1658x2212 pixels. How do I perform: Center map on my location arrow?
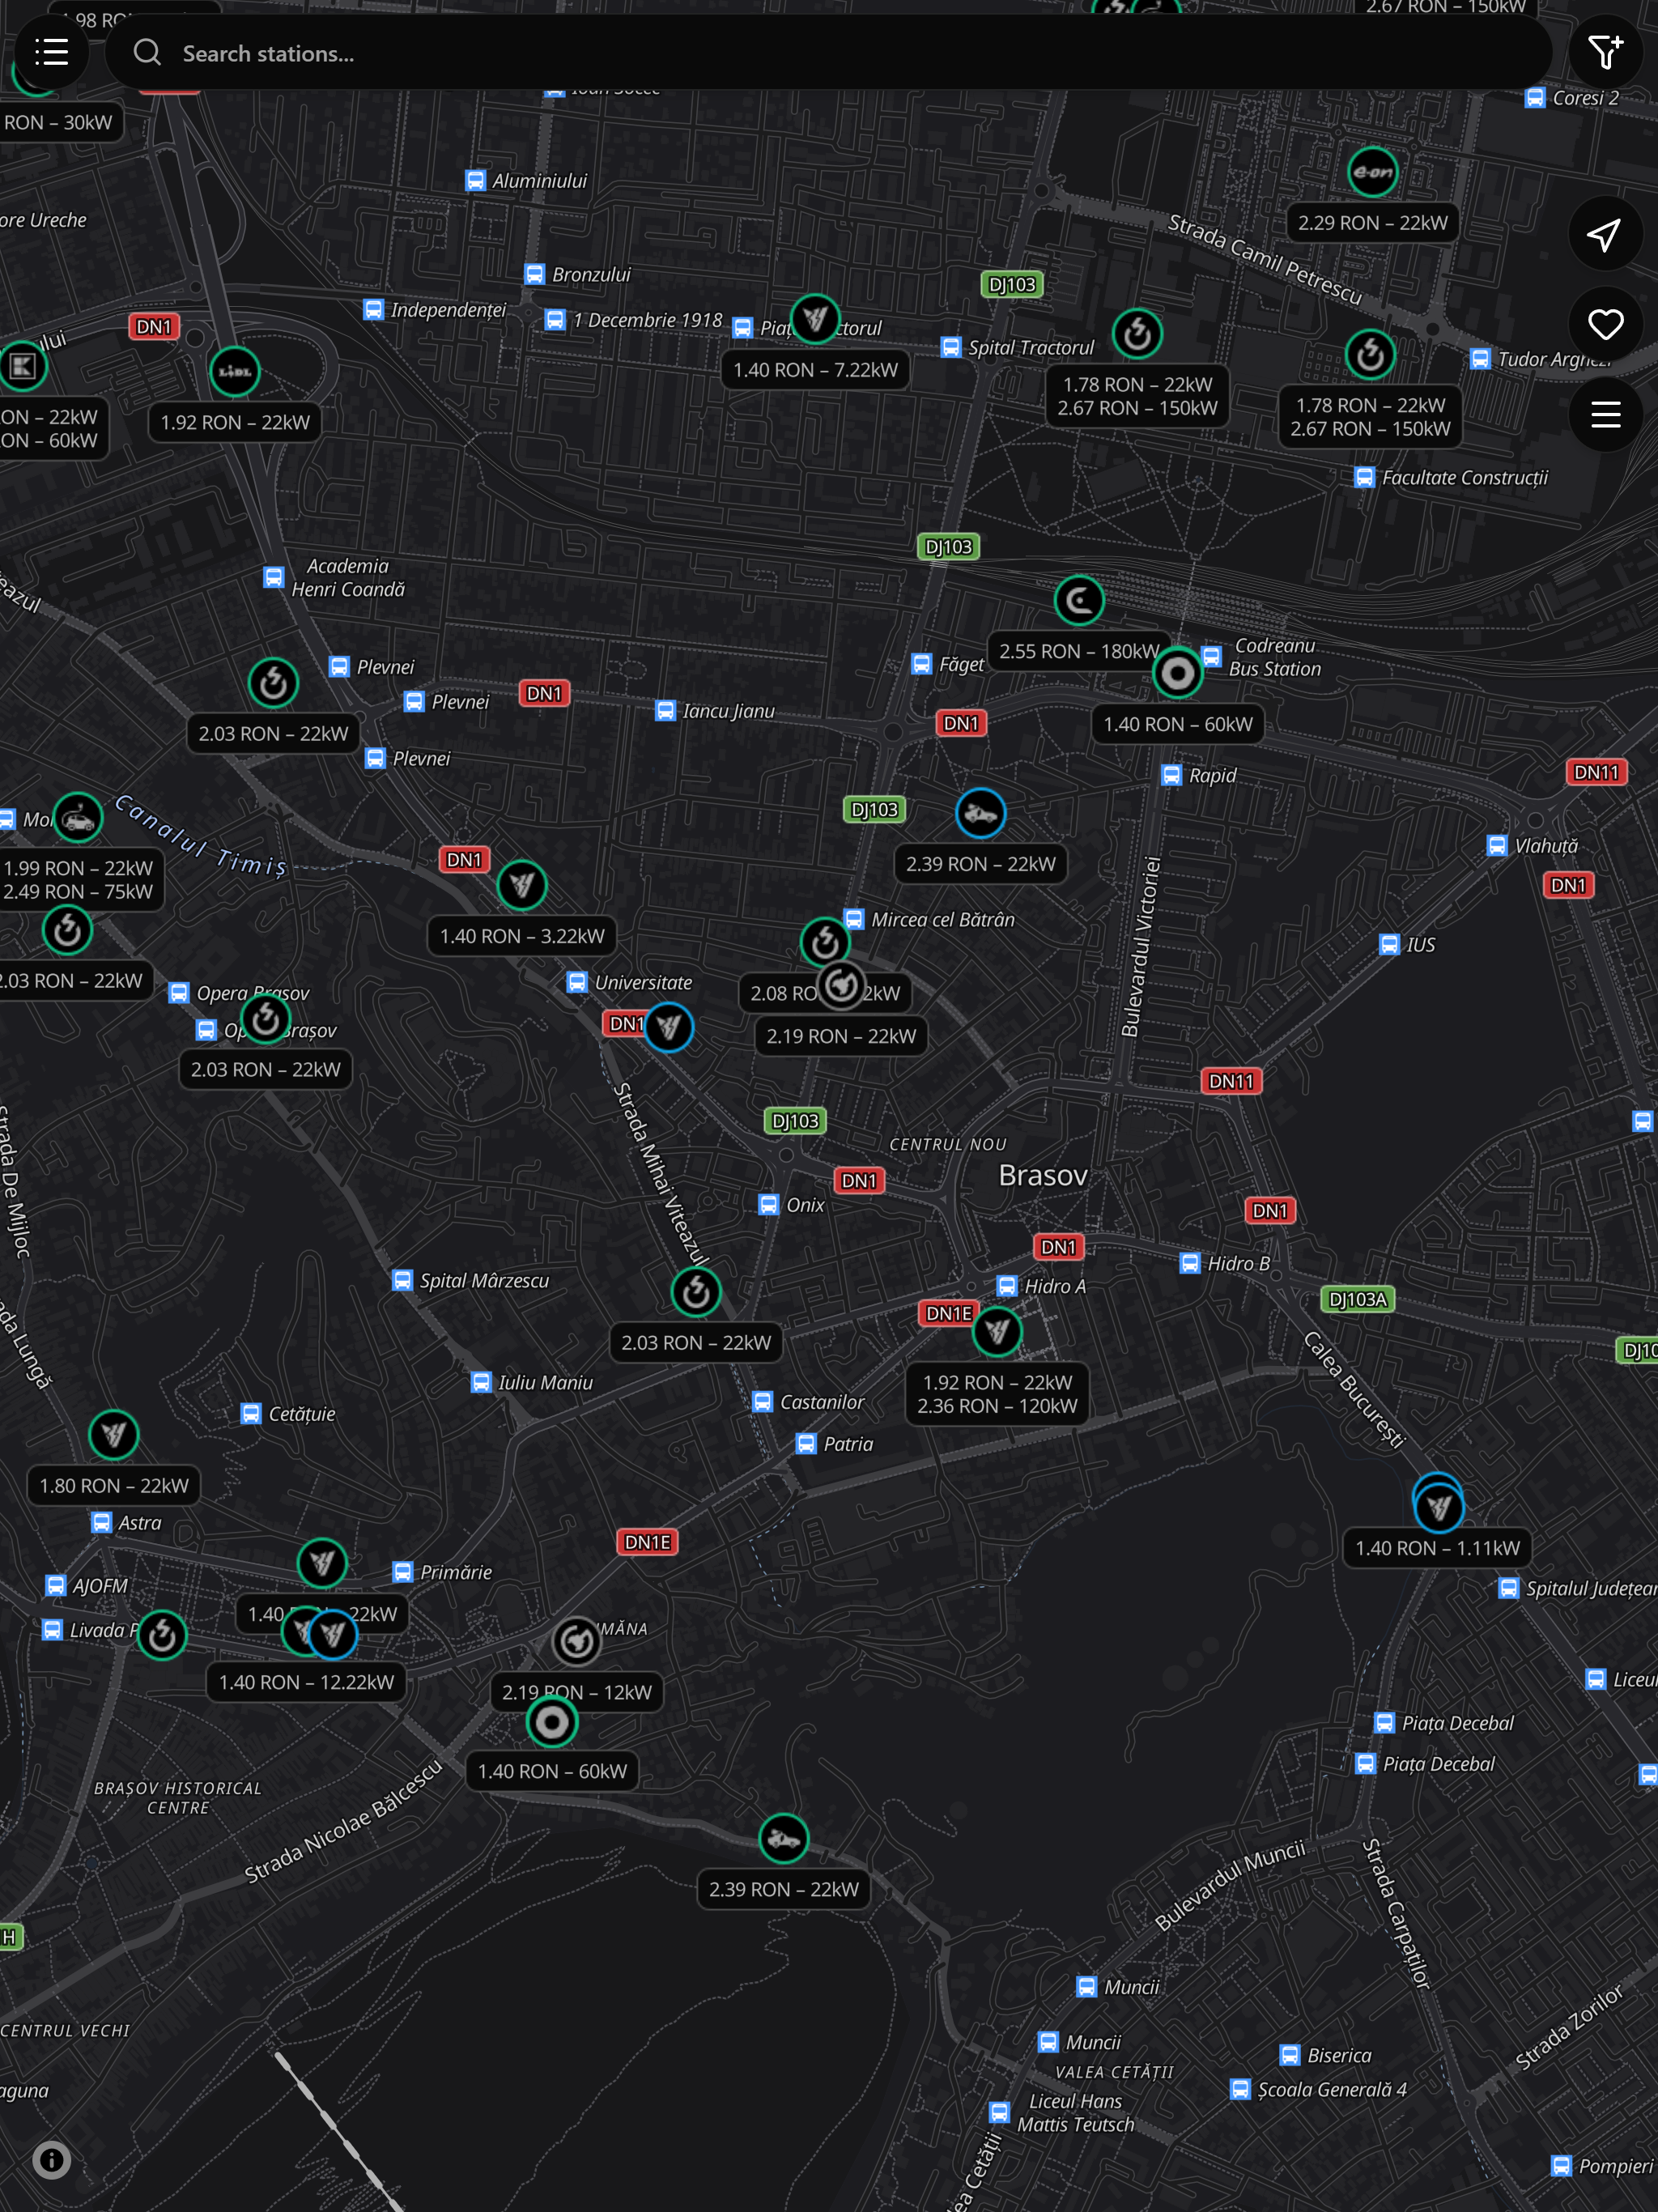pos(1605,235)
